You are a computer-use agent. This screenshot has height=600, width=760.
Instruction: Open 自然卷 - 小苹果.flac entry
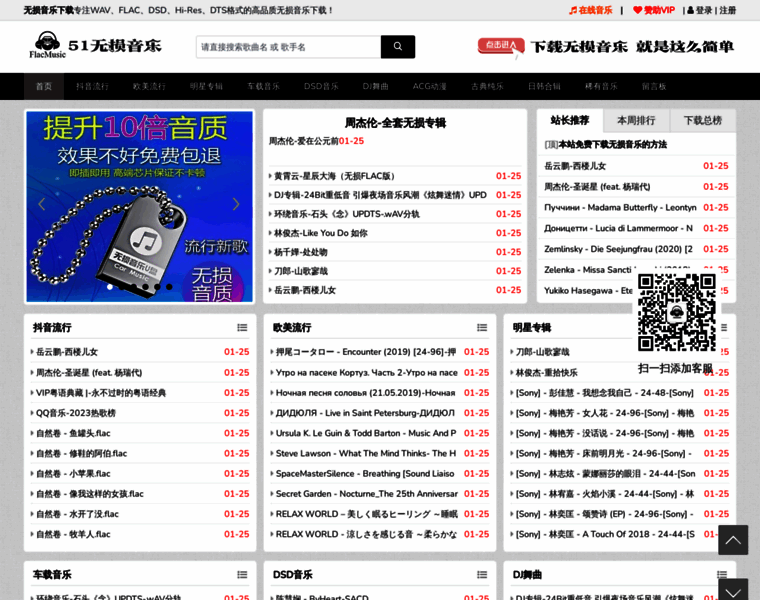73,474
